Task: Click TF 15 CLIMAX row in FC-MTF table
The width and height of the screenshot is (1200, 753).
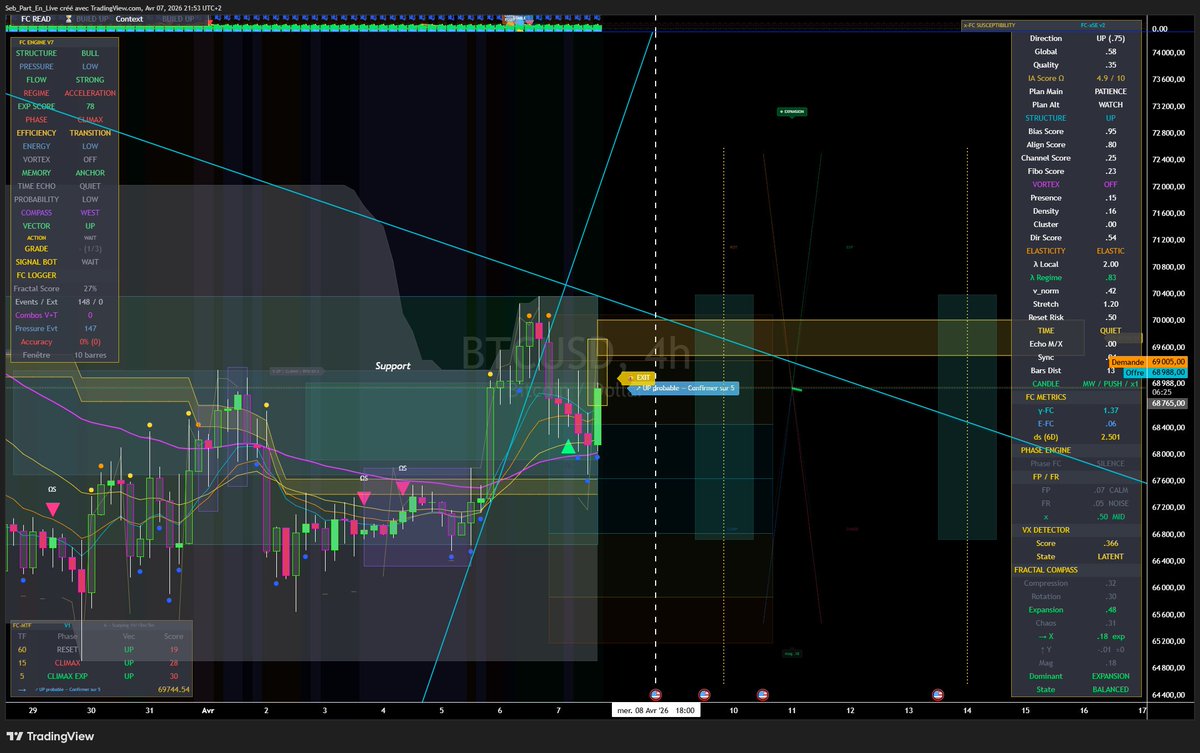Action: (101, 663)
